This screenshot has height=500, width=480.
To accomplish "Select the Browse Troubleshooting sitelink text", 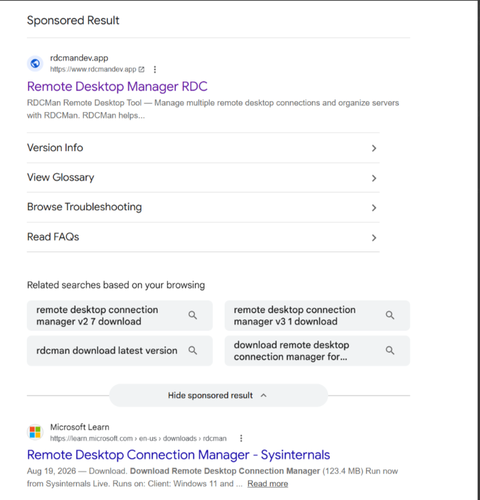I will pyautogui.click(x=84, y=207).
